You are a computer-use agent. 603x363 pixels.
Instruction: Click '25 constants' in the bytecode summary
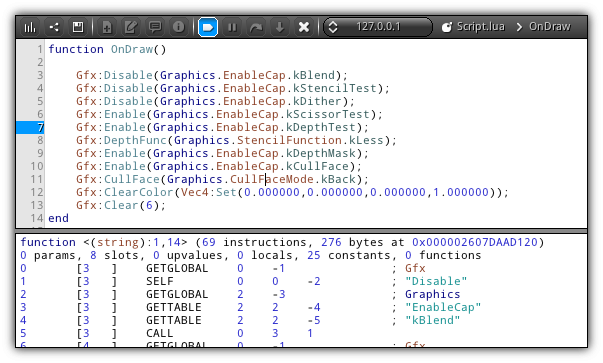(349, 255)
